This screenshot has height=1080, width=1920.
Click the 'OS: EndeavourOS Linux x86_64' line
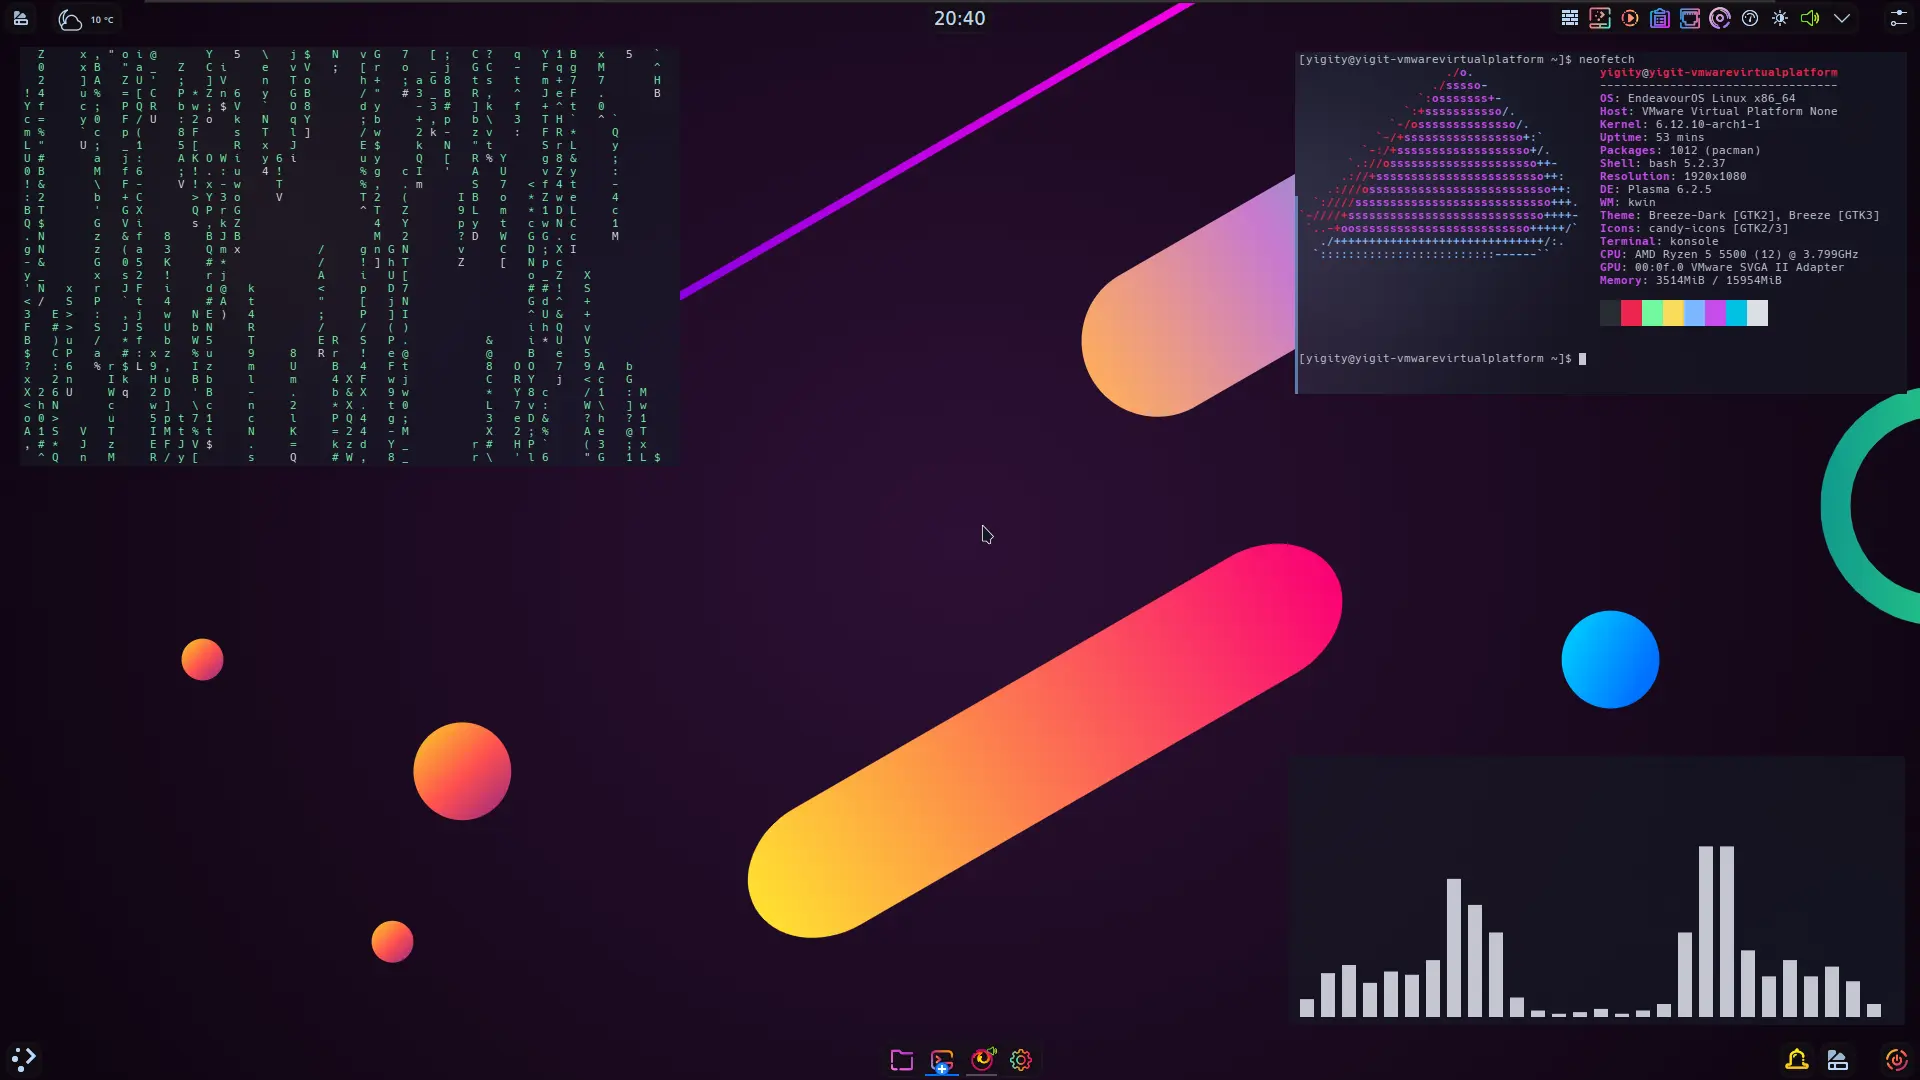click(x=1697, y=98)
